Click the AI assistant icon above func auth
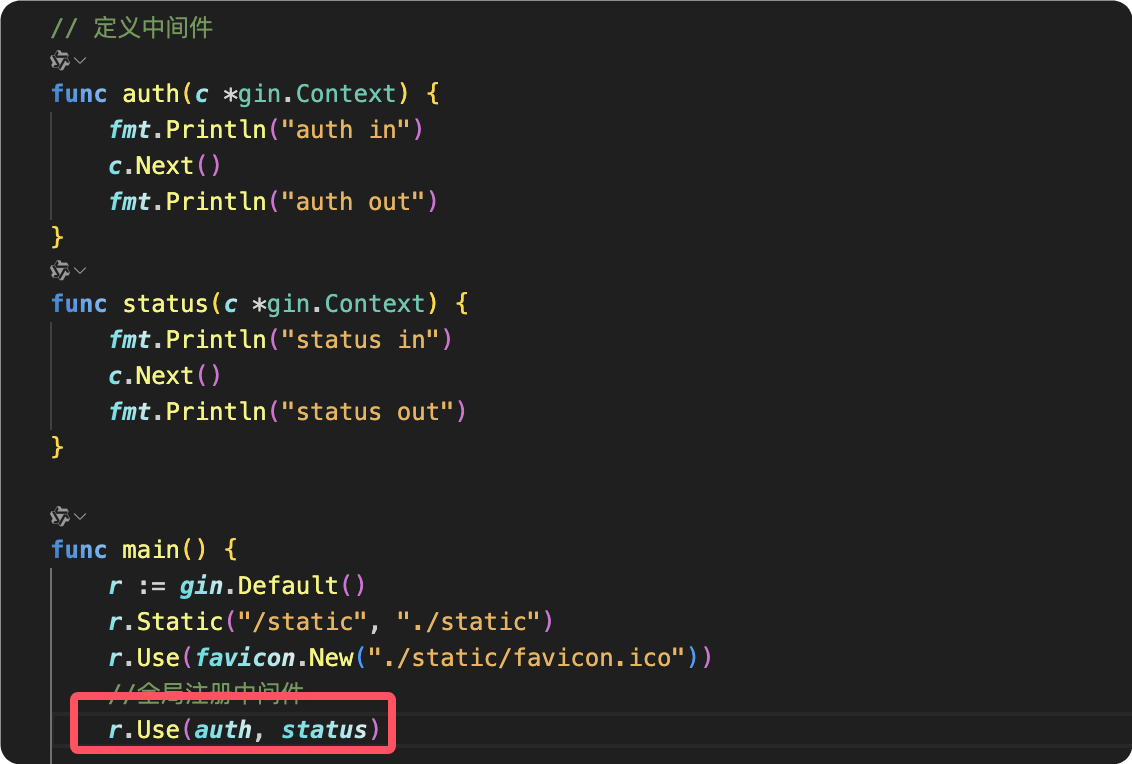 (60, 61)
